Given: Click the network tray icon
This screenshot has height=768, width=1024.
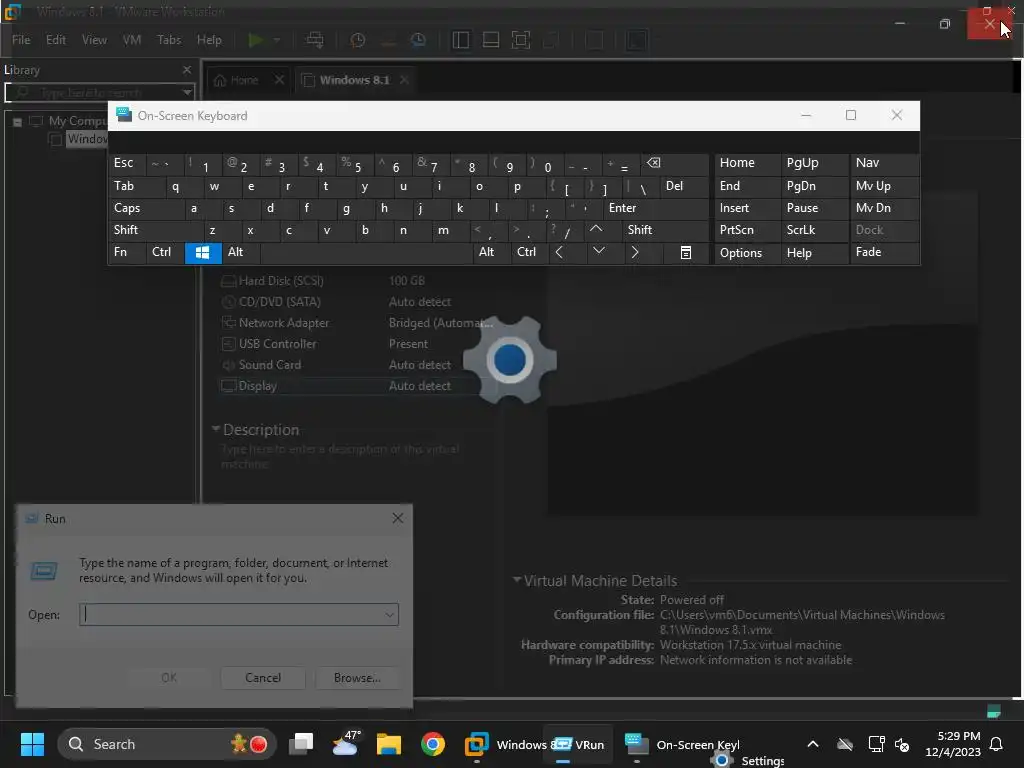Looking at the screenshot, I should [876, 744].
